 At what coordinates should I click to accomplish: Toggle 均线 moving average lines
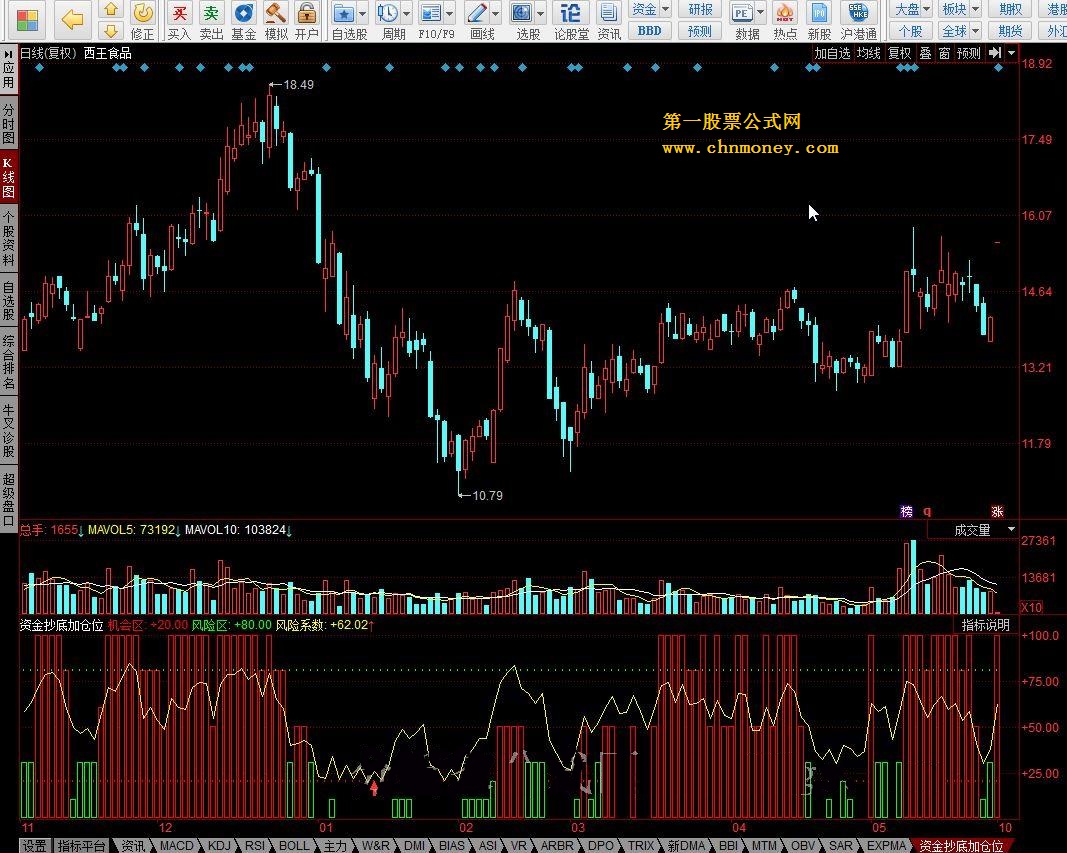coord(868,53)
